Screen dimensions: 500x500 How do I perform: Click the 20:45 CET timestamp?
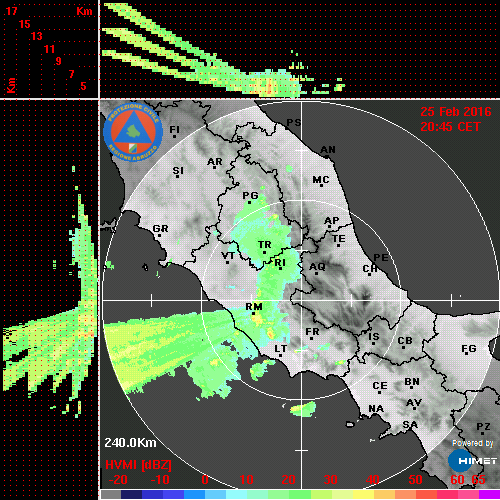click(x=450, y=127)
